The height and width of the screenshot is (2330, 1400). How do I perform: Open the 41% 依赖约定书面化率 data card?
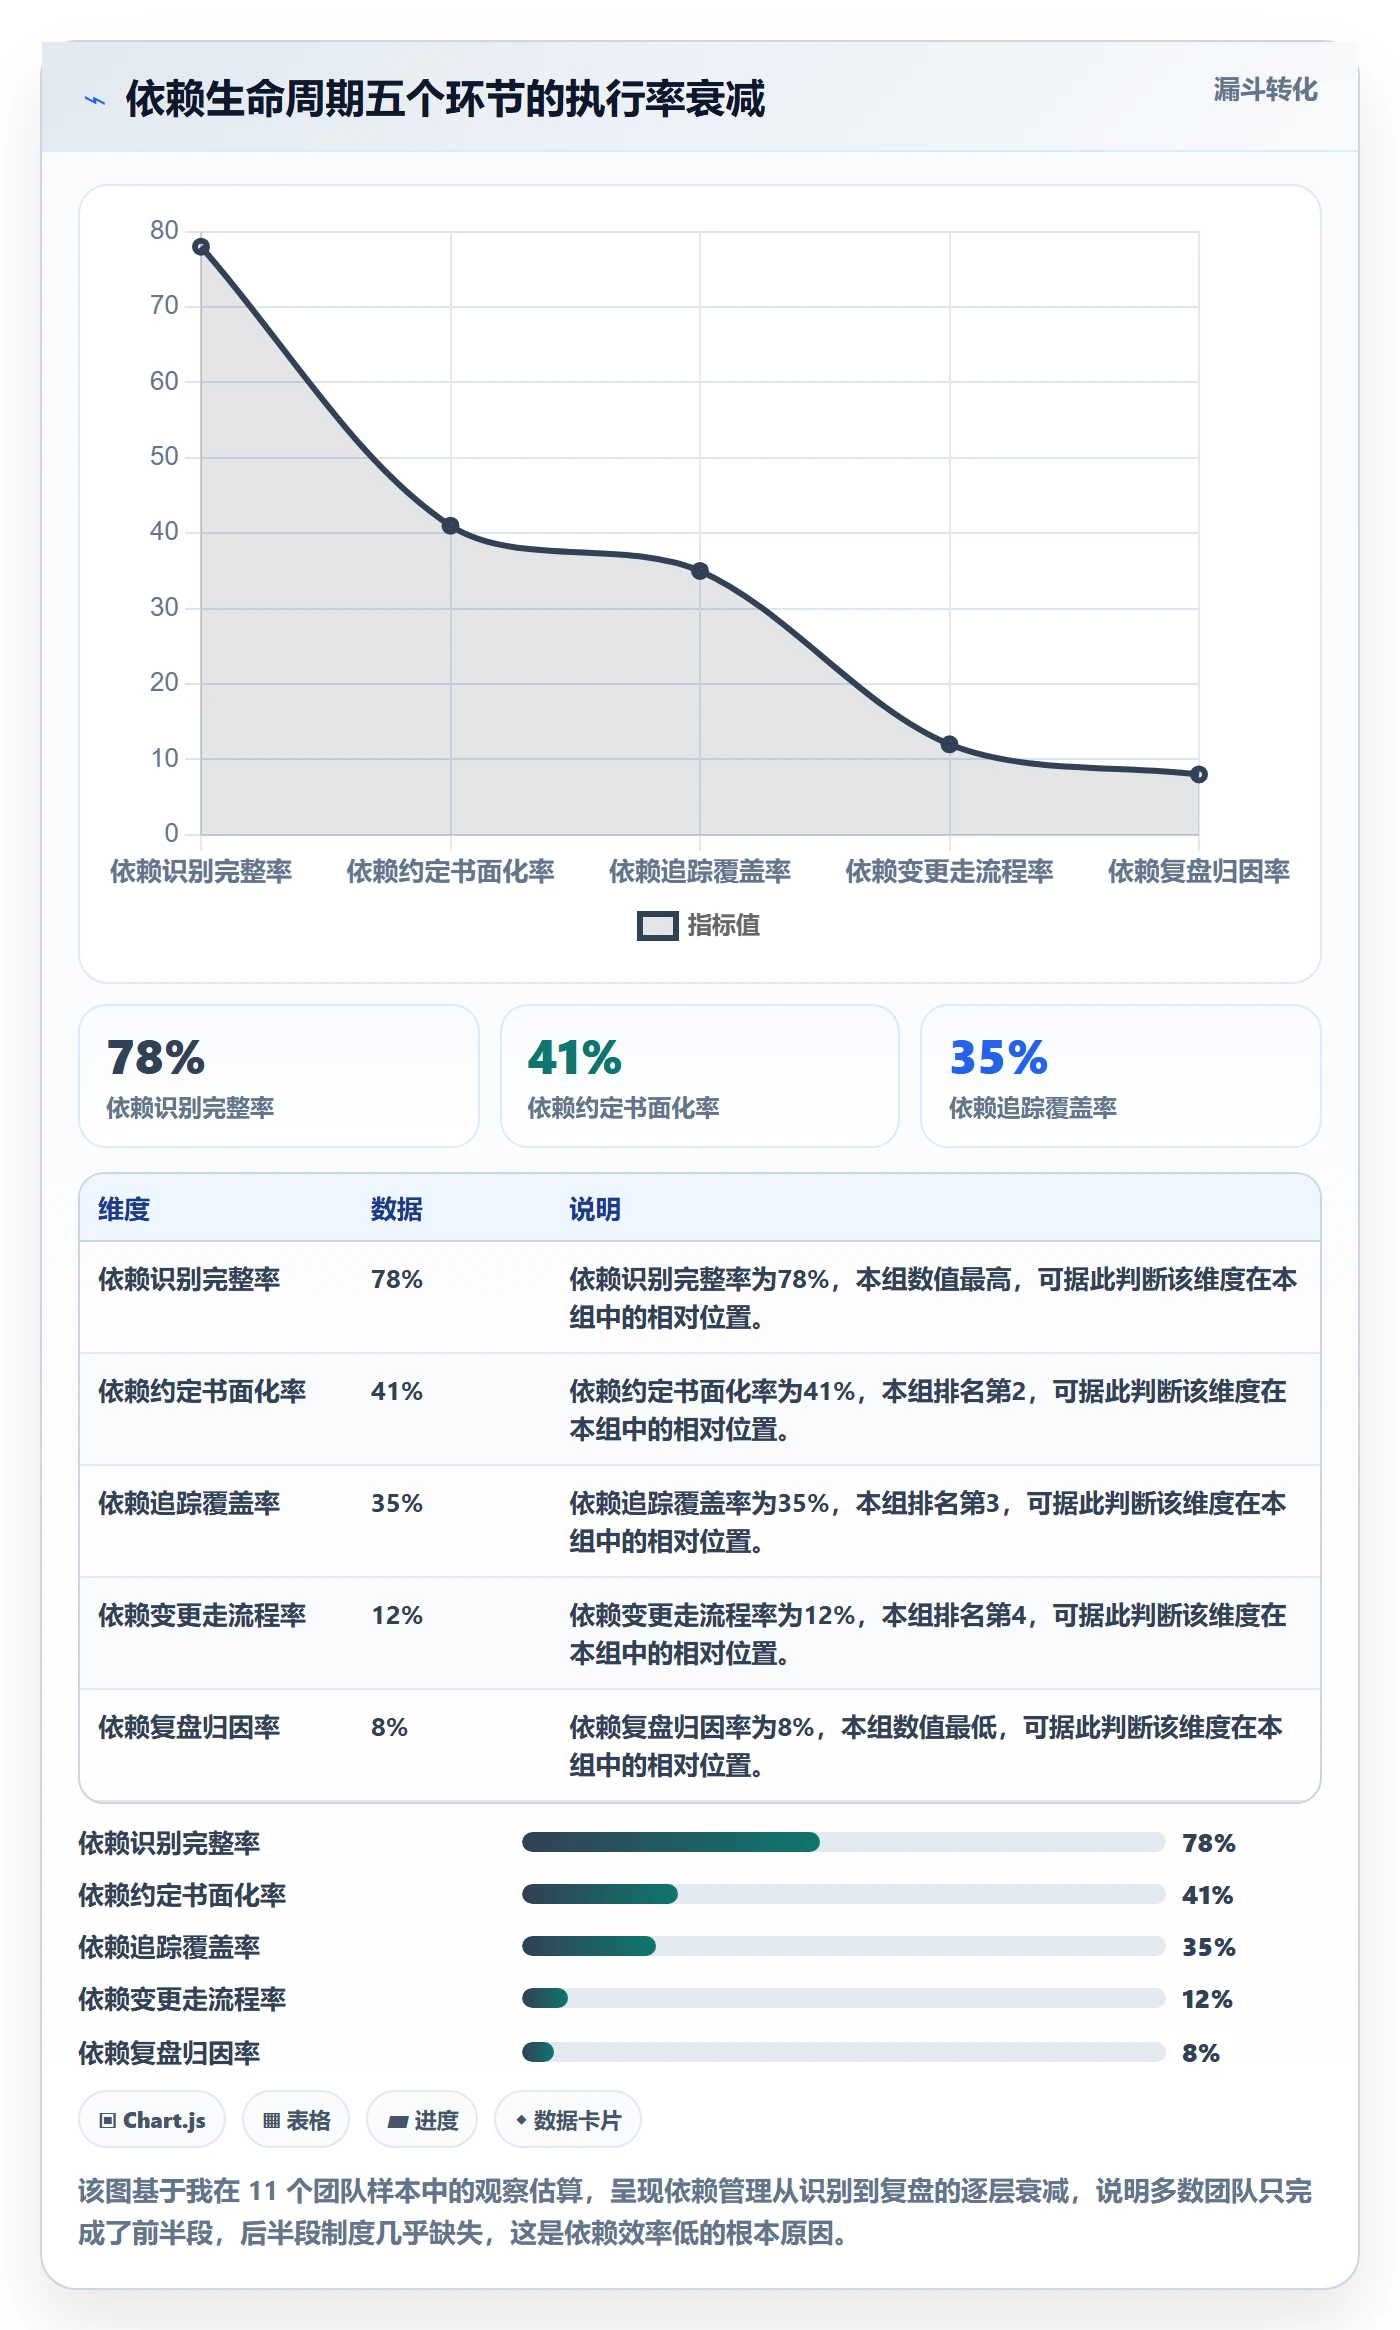click(700, 1076)
